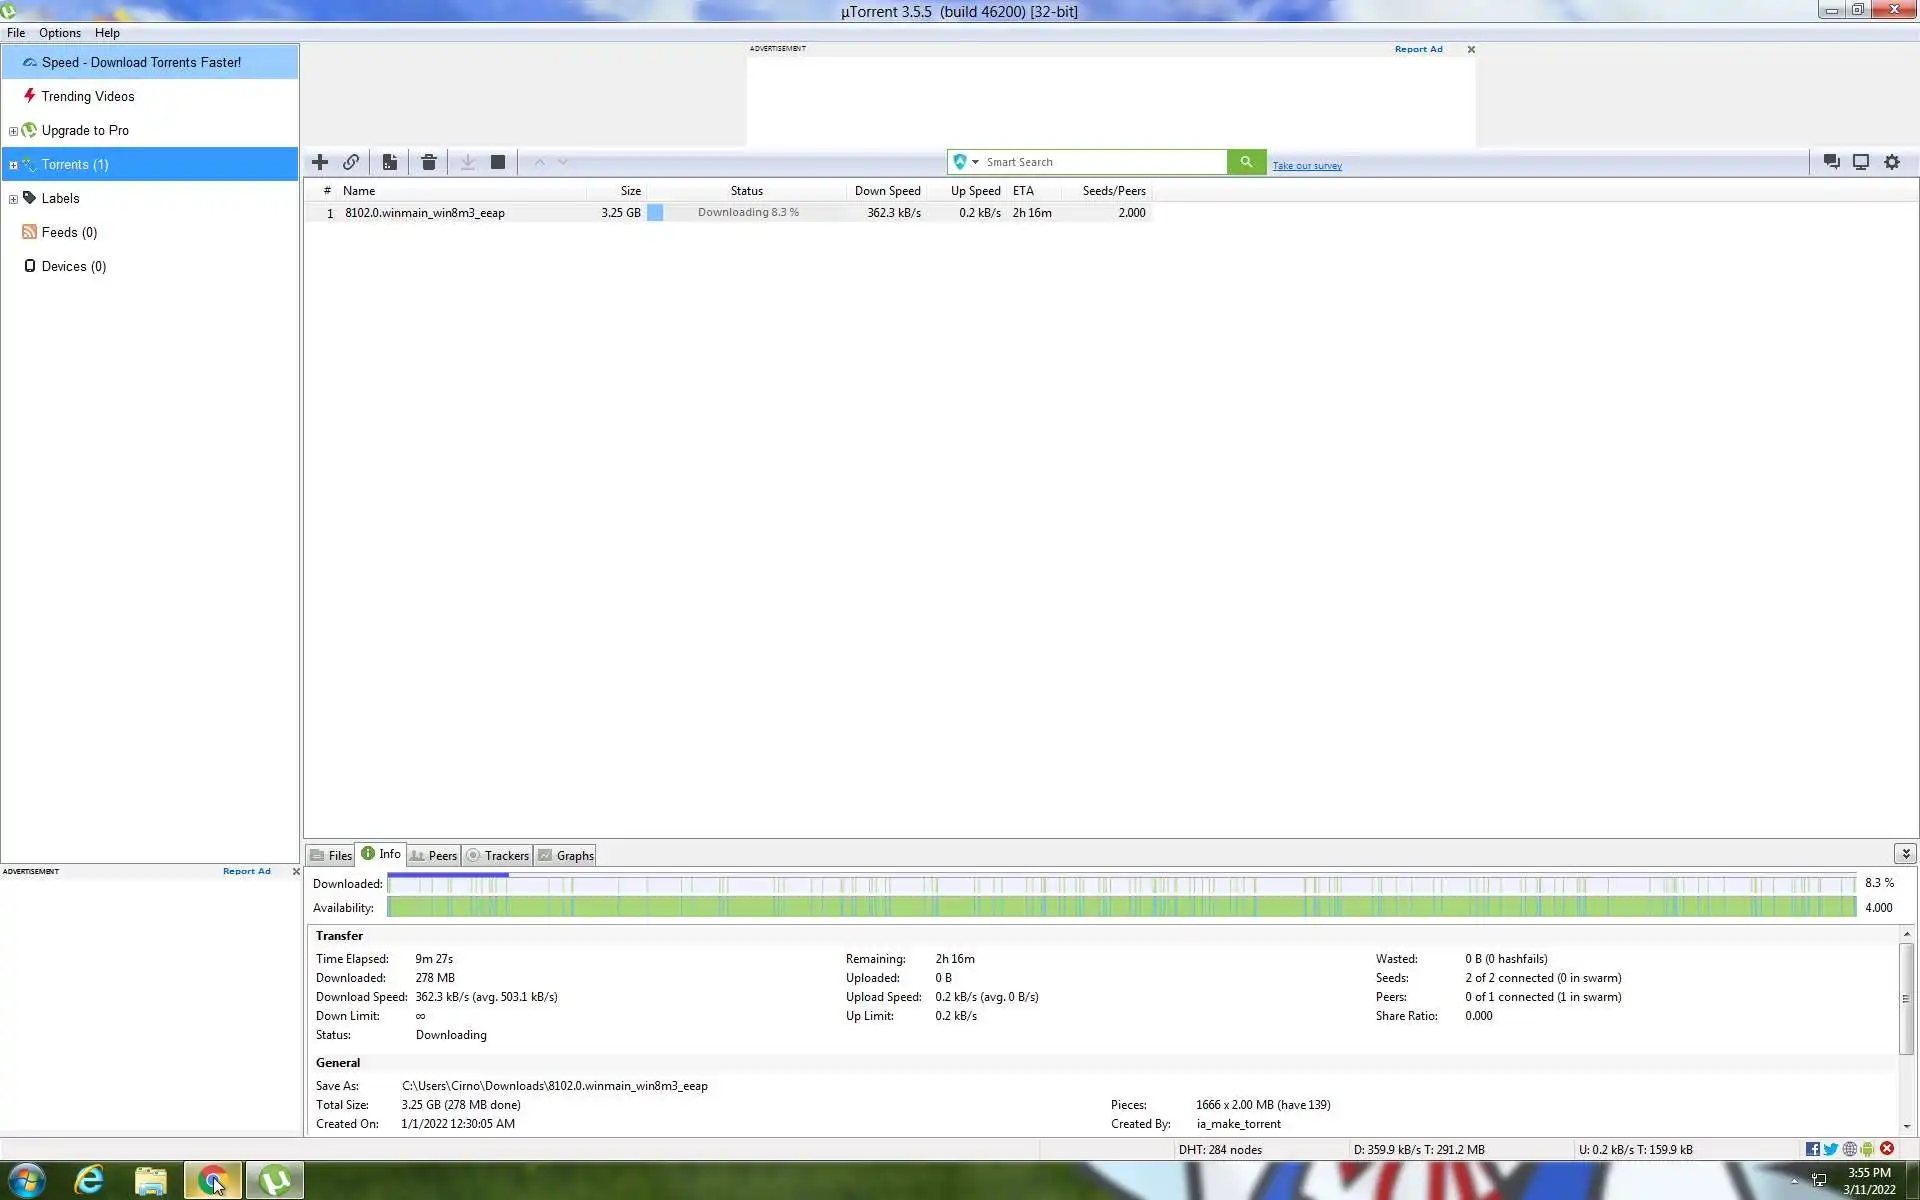Click the Add Torrent plus icon
The height and width of the screenshot is (1200, 1920).
click(x=320, y=162)
